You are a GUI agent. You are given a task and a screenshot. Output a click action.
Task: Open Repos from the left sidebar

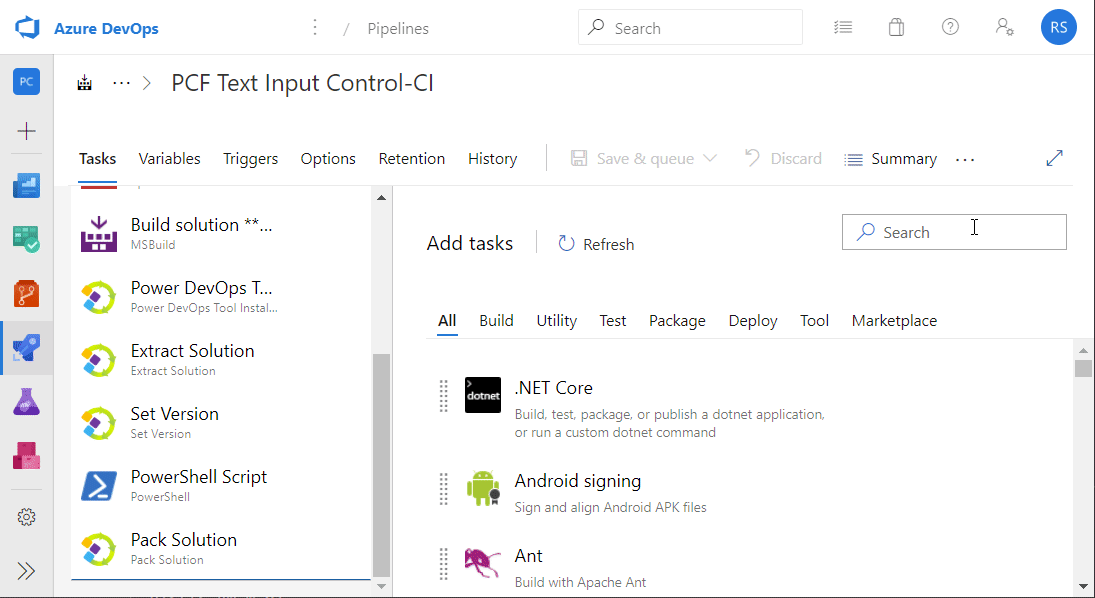tap(26, 293)
